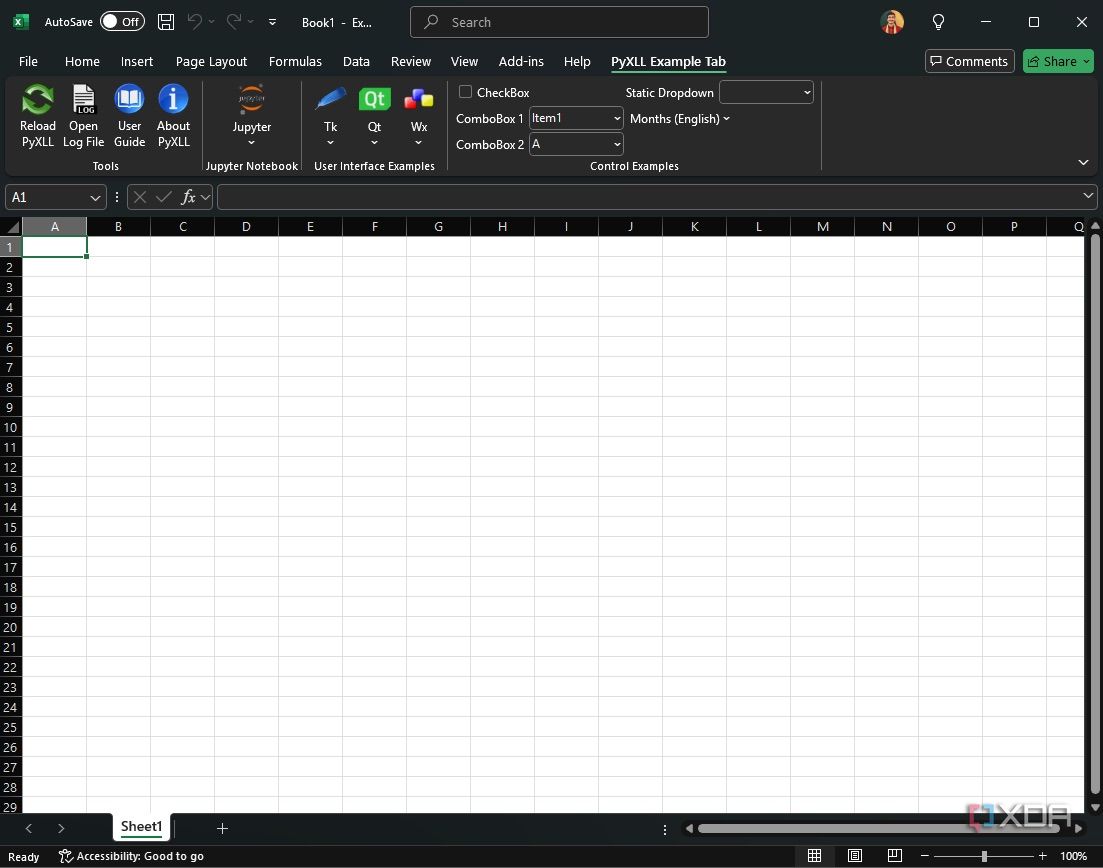Image resolution: width=1103 pixels, height=868 pixels.
Task: Click in the Search box
Action: pyautogui.click(x=559, y=22)
